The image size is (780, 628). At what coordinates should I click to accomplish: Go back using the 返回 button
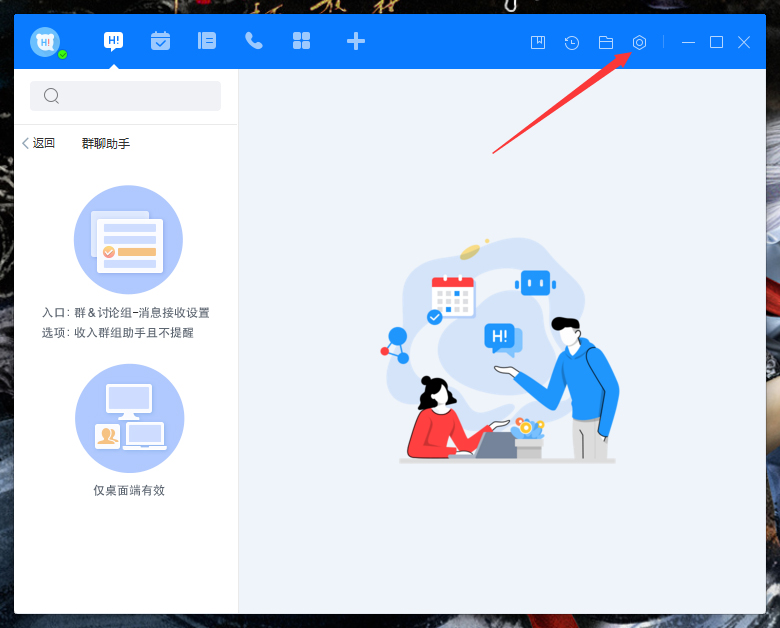(39, 143)
